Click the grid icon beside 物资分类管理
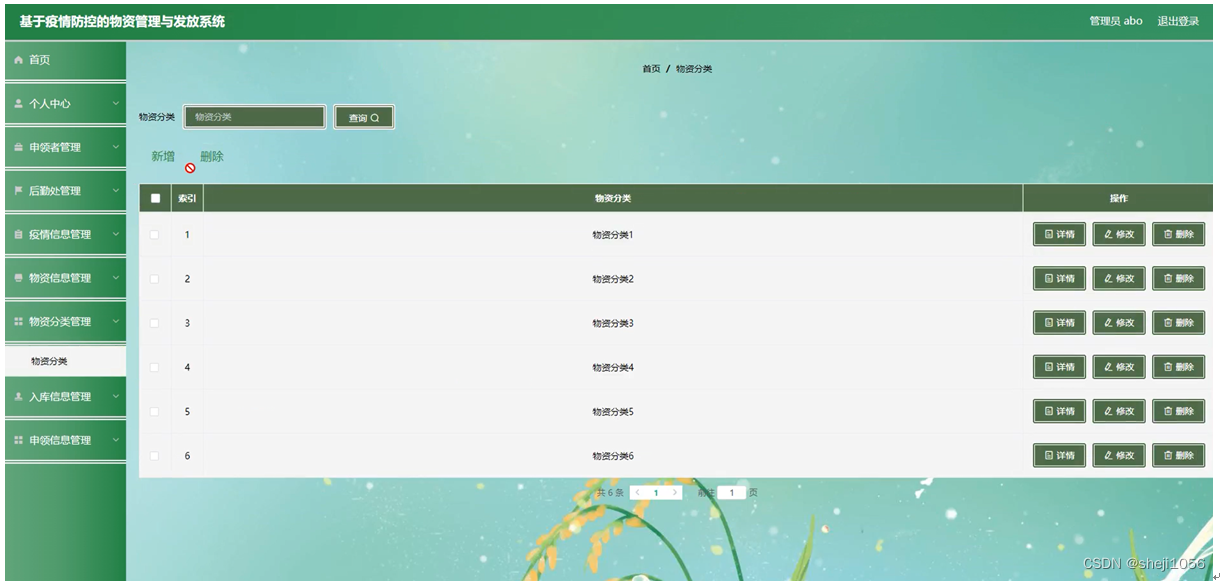The image size is (1221, 581). pyautogui.click(x=18, y=322)
